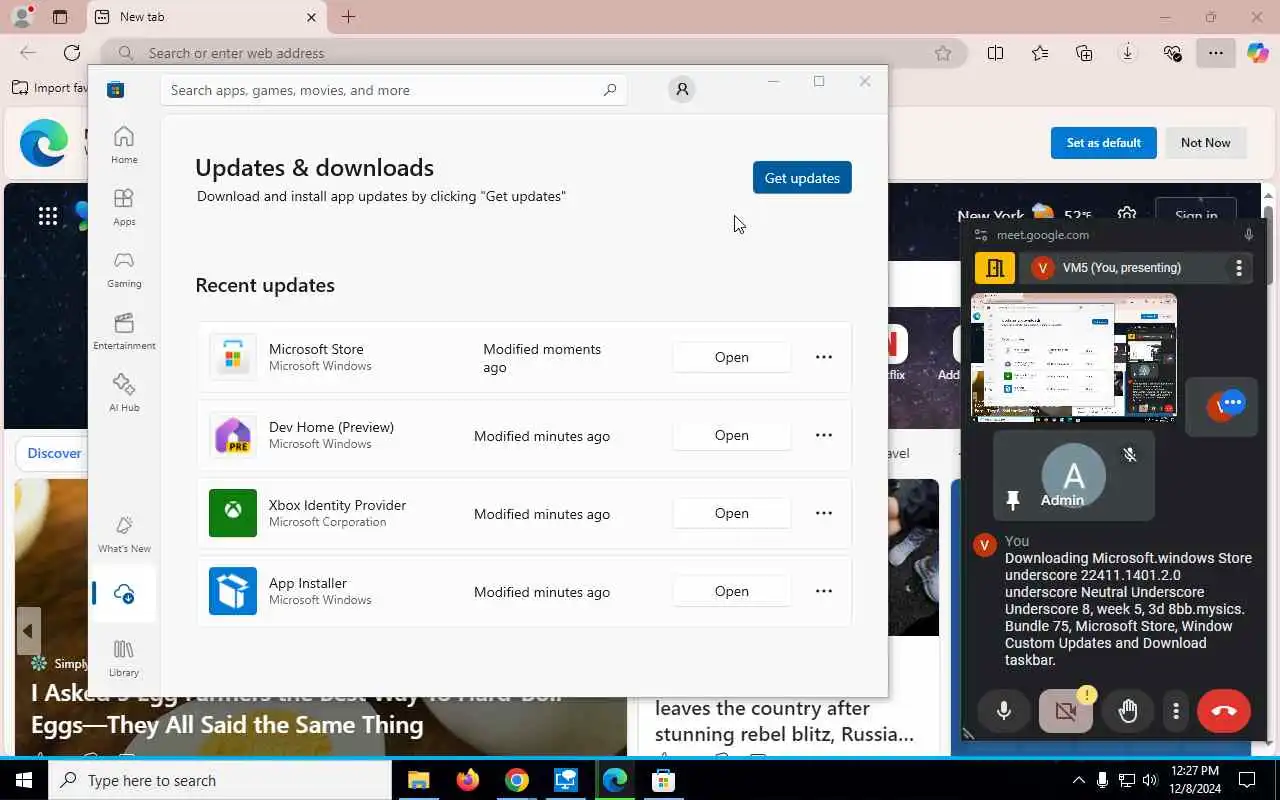Open Edge tab actions menu icon
The width and height of the screenshot is (1280, 800).
60,17
